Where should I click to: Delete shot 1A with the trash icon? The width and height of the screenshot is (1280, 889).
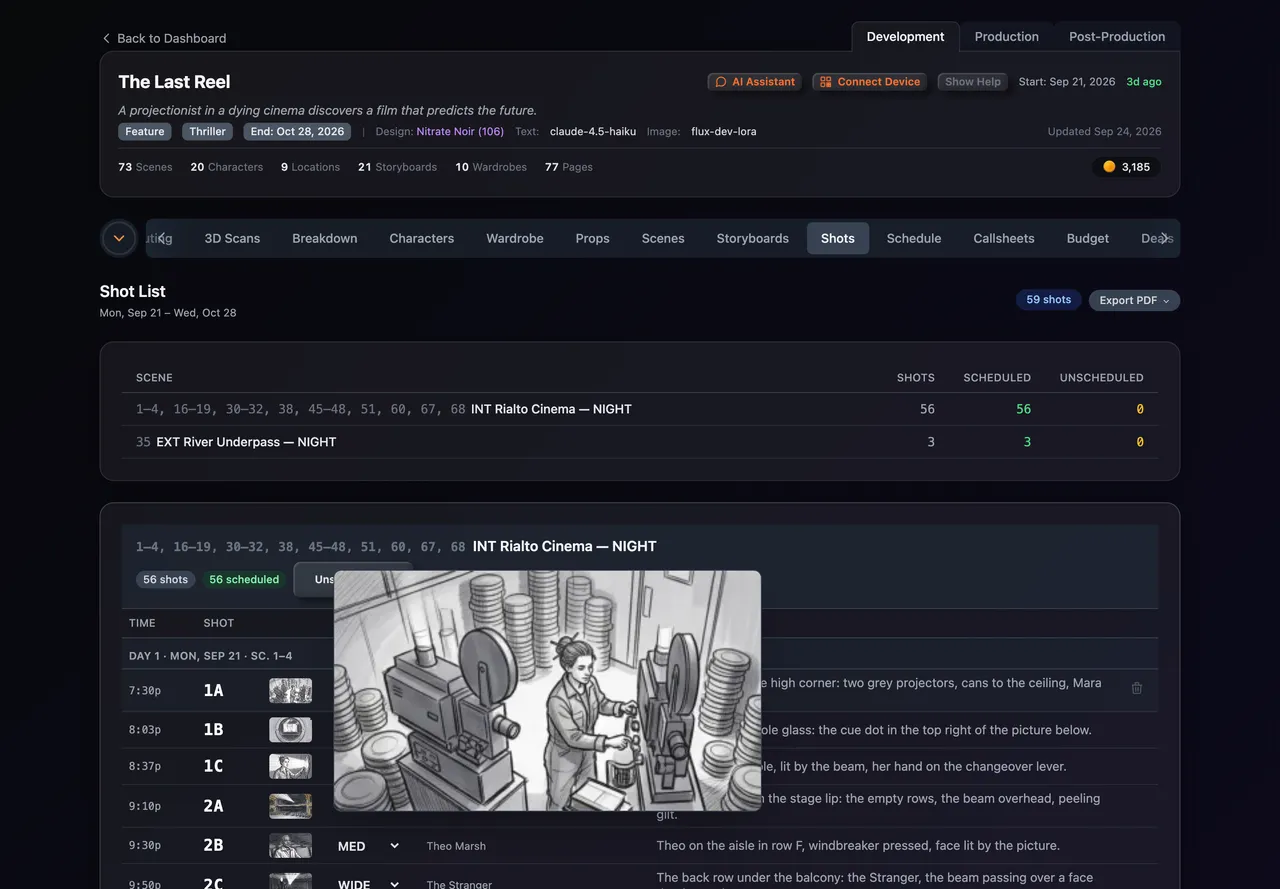[1136, 688]
